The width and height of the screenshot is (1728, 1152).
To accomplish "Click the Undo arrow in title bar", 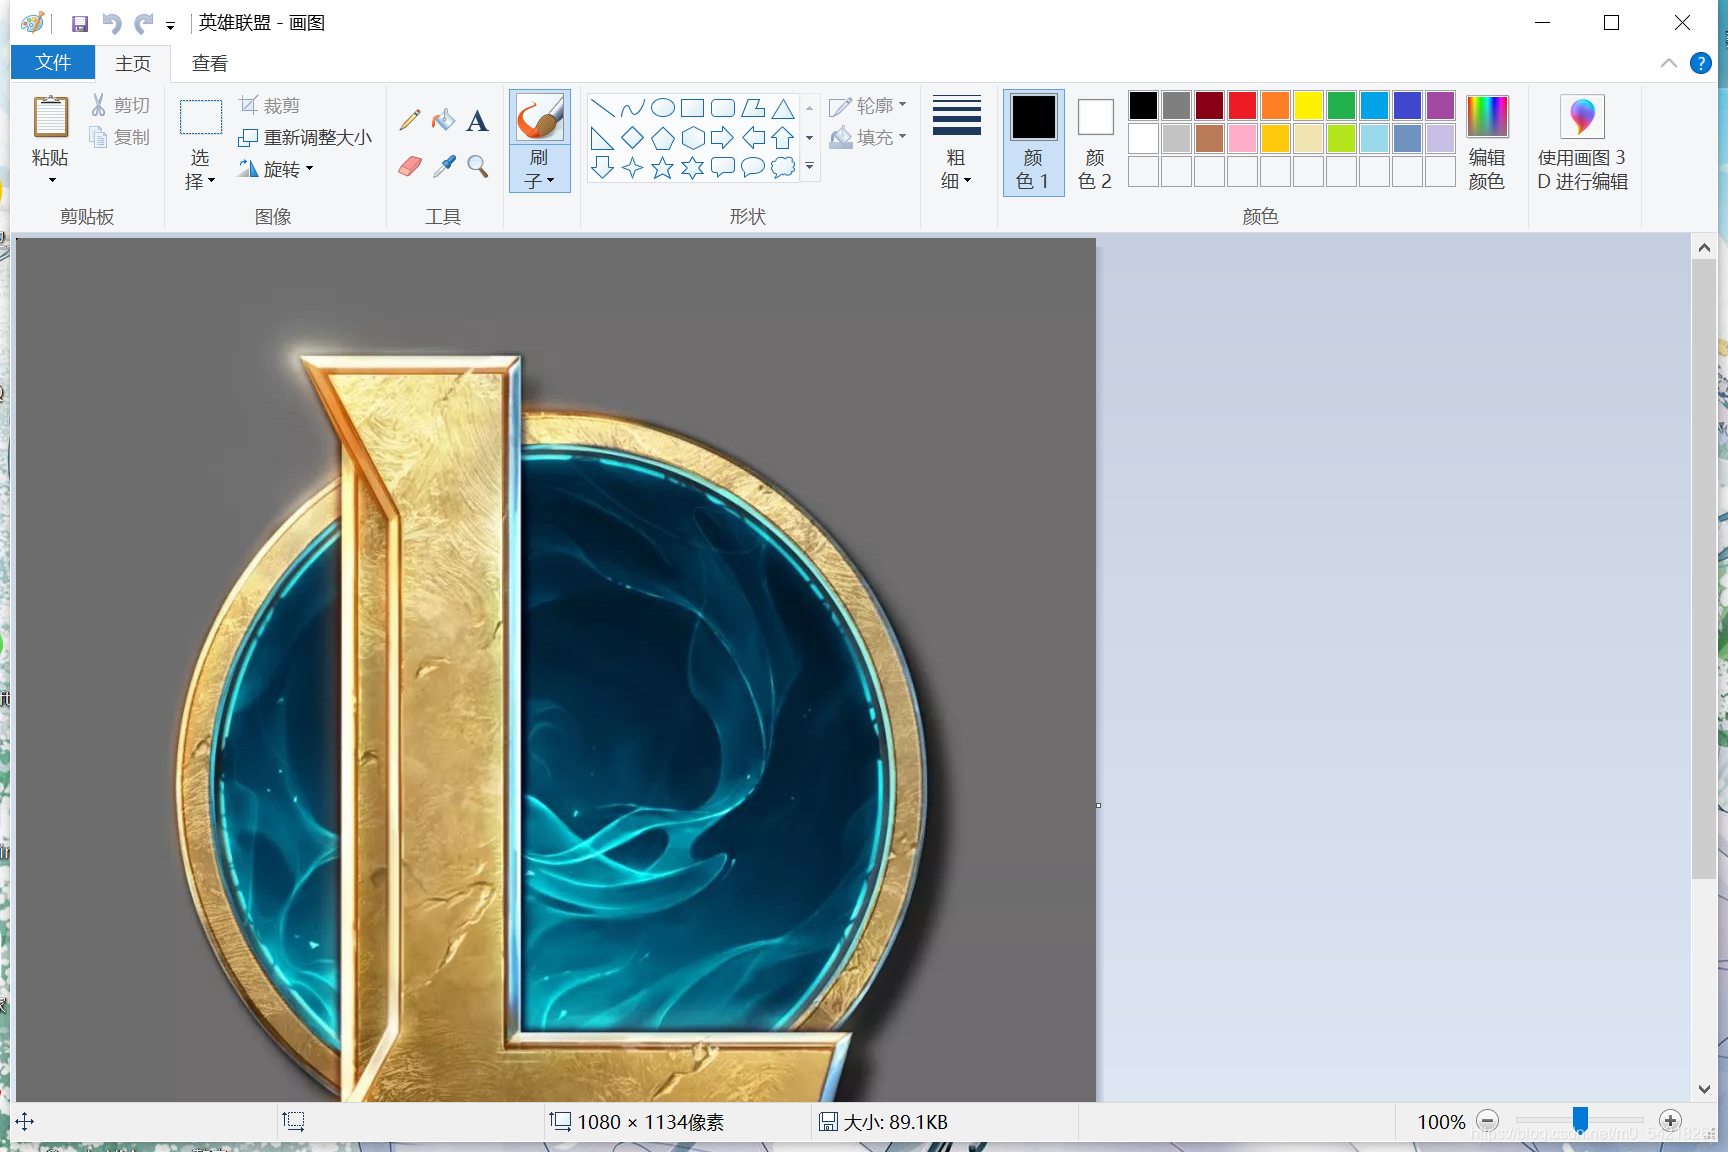I will click(x=112, y=23).
